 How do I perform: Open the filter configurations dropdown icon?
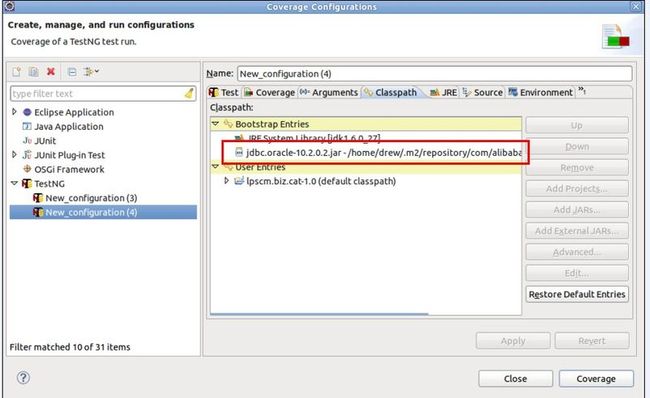(91, 72)
